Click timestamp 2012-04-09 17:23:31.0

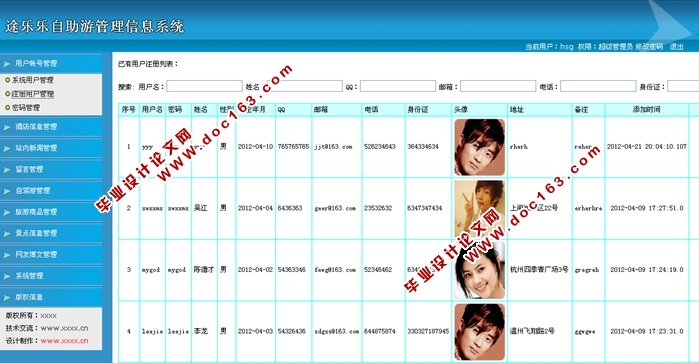tap(647, 331)
